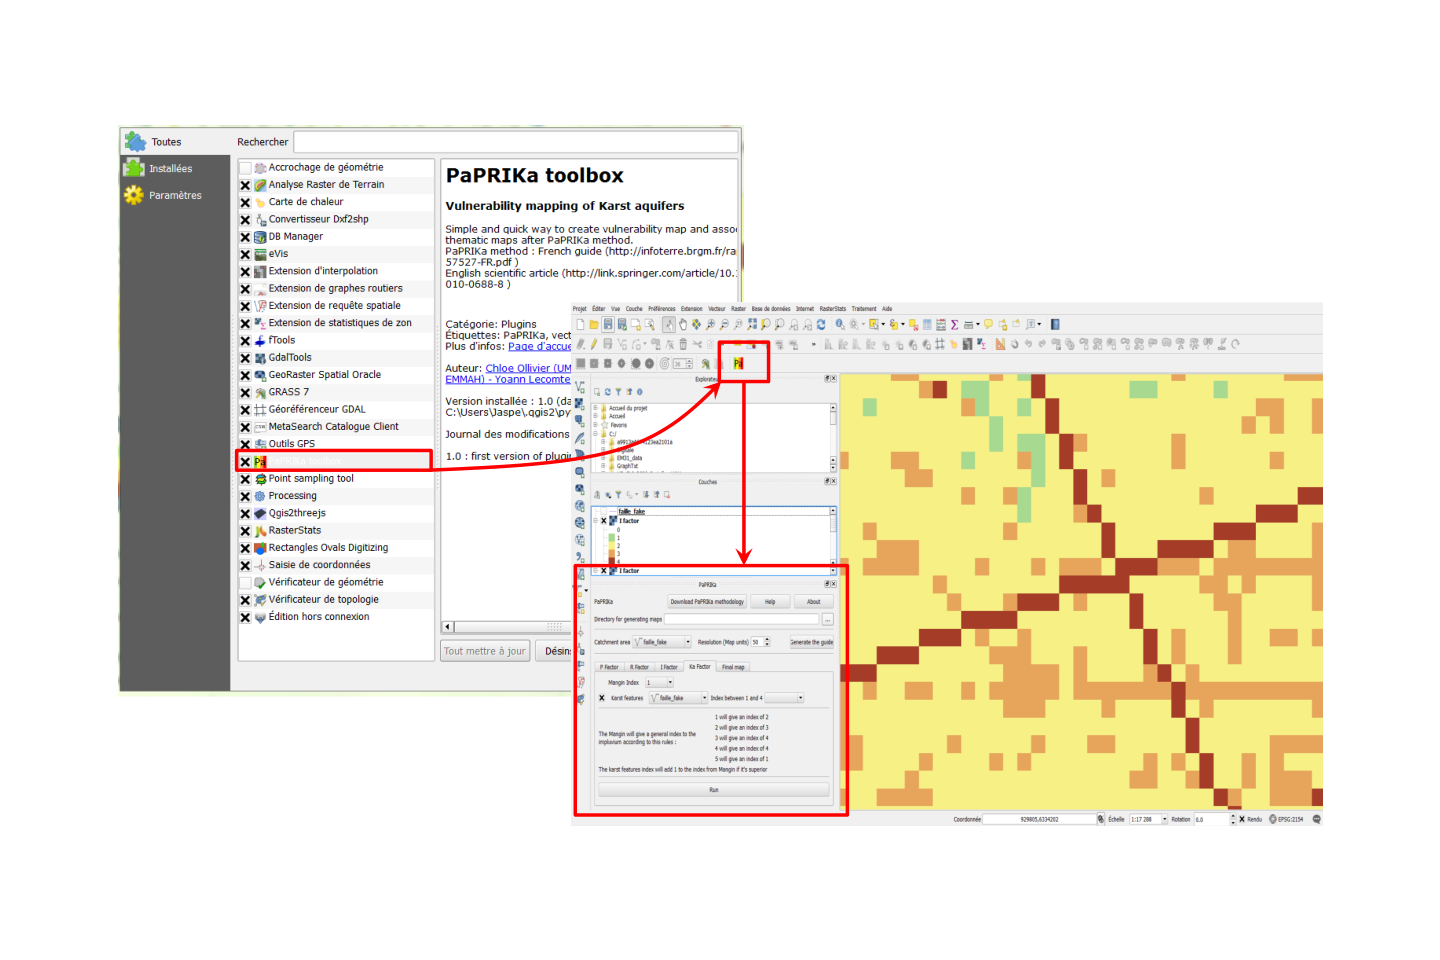
Task: Toggle the Karst features checkbox
Action: 602,698
